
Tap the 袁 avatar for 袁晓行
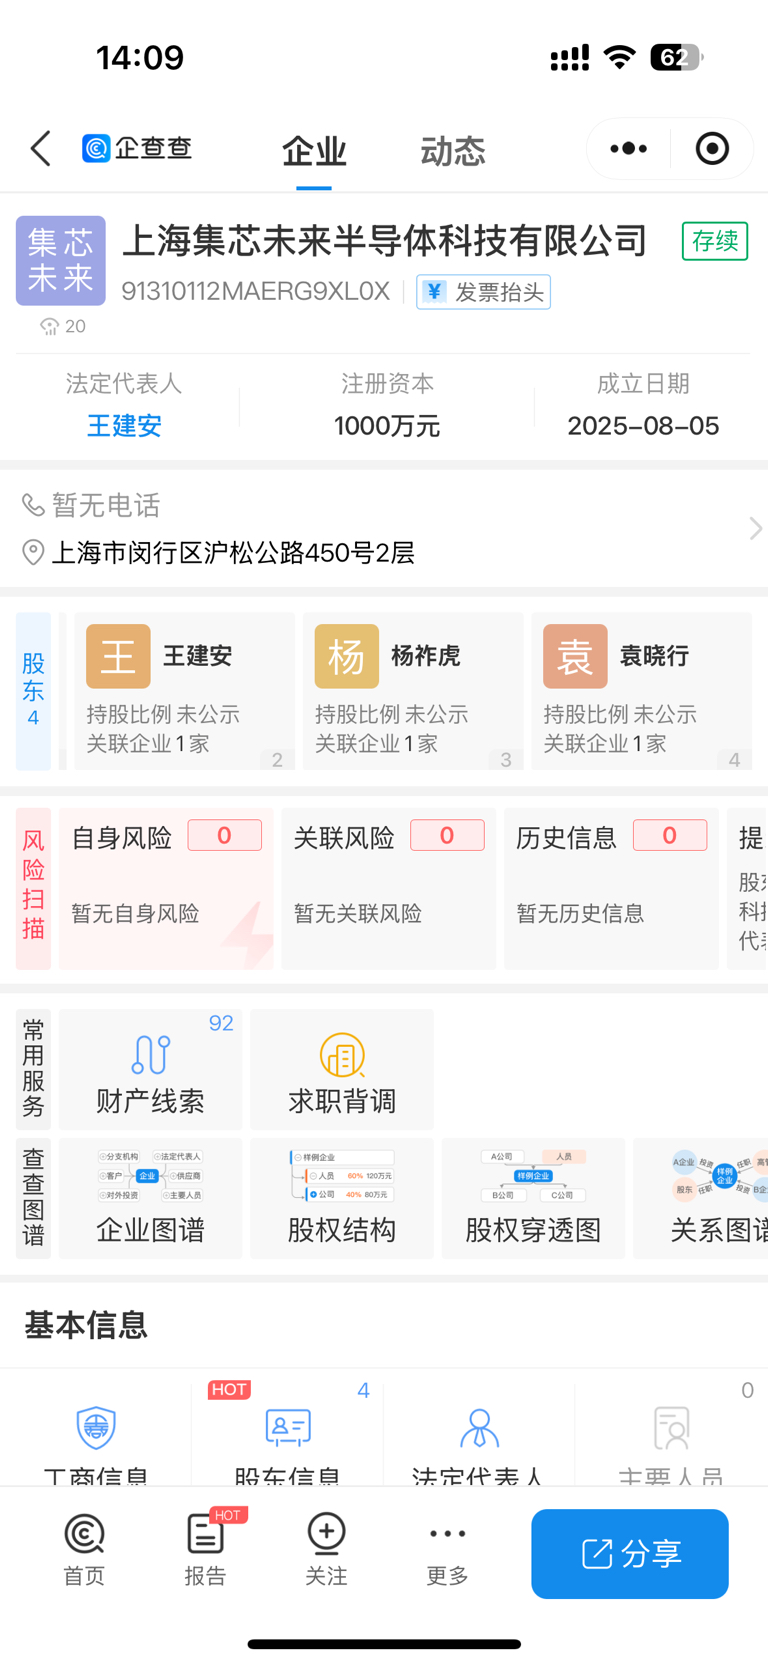[575, 656]
